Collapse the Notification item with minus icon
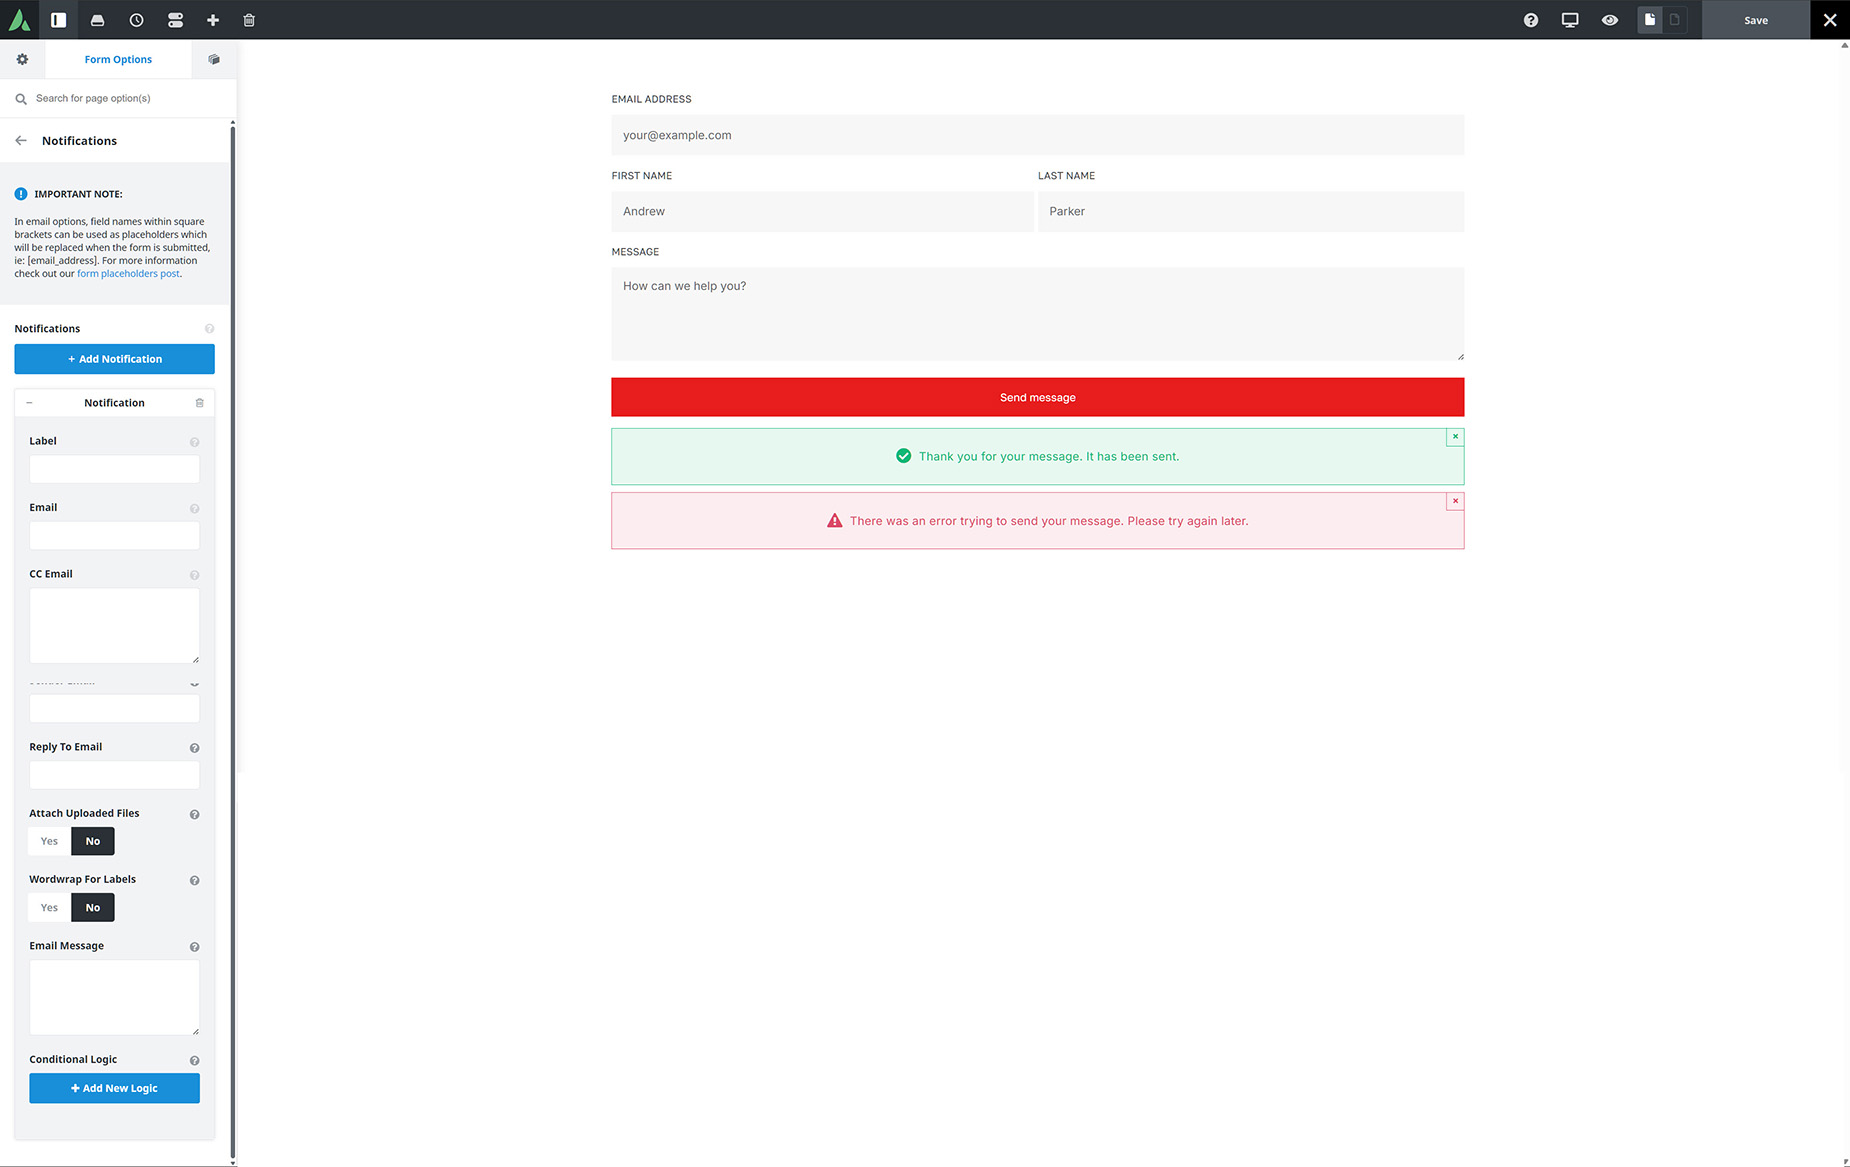The height and width of the screenshot is (1167, 1850). tap(29, 403)
